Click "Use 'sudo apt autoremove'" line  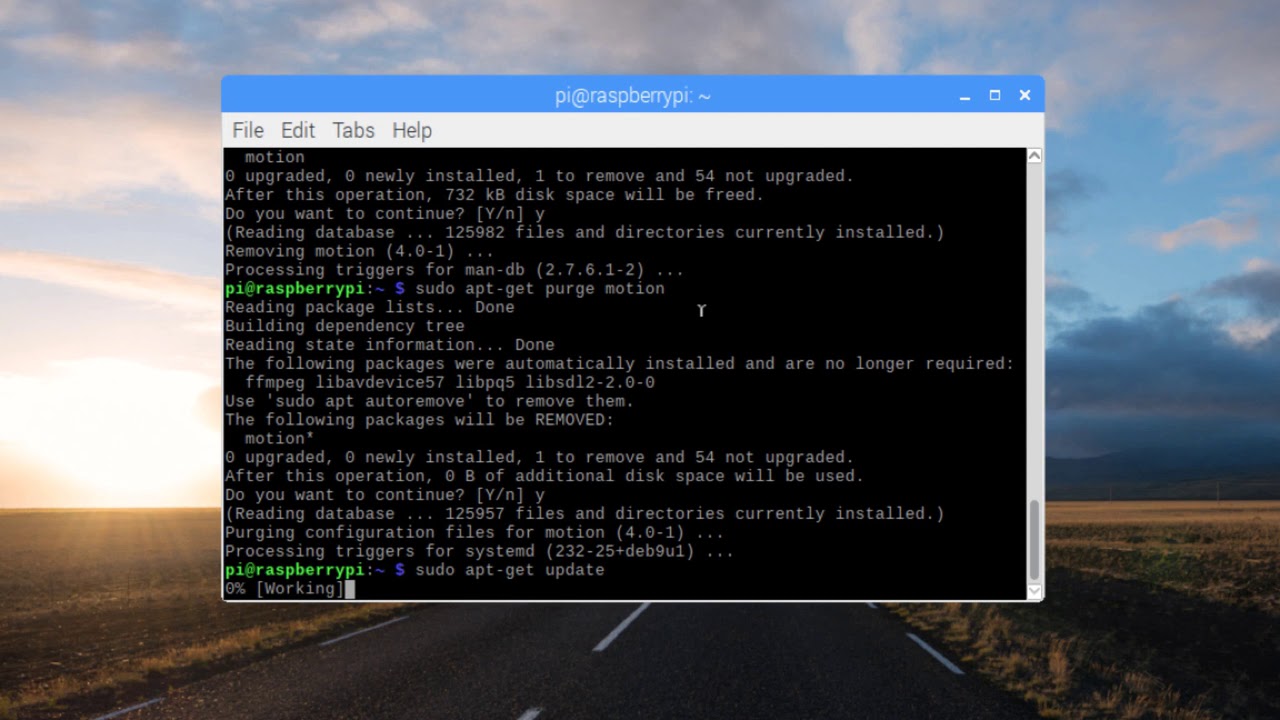(x=430, y=401)
